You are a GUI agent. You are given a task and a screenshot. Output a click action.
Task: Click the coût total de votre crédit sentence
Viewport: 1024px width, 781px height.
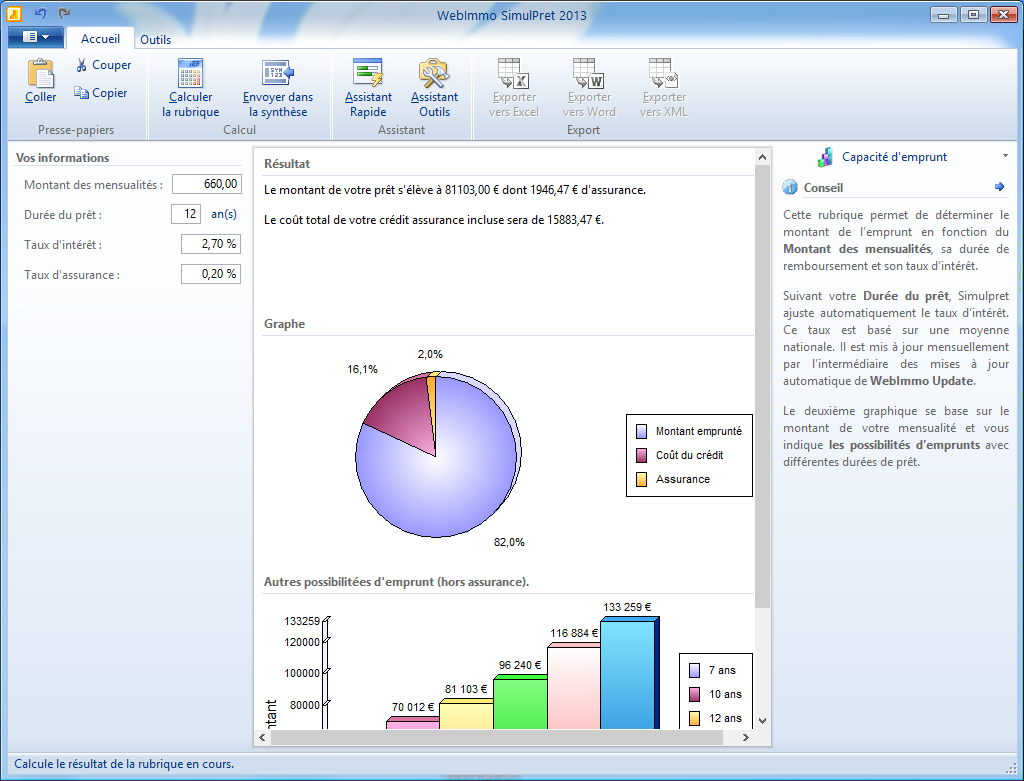434,220
